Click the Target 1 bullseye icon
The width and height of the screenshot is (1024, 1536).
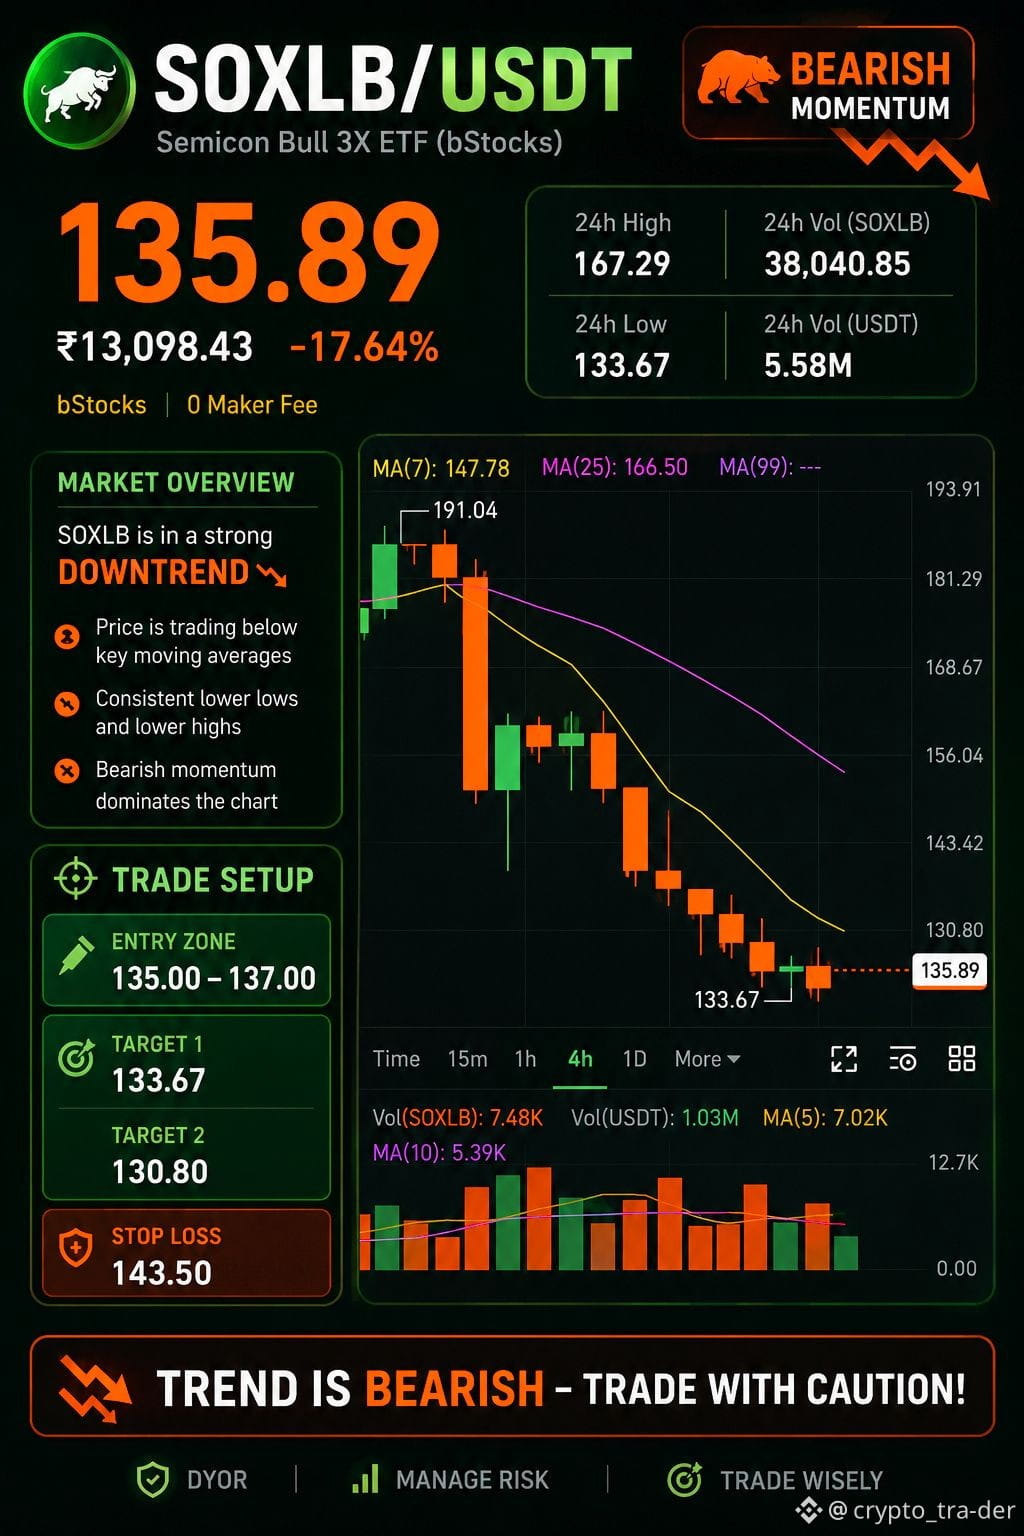pos(76,1056)
